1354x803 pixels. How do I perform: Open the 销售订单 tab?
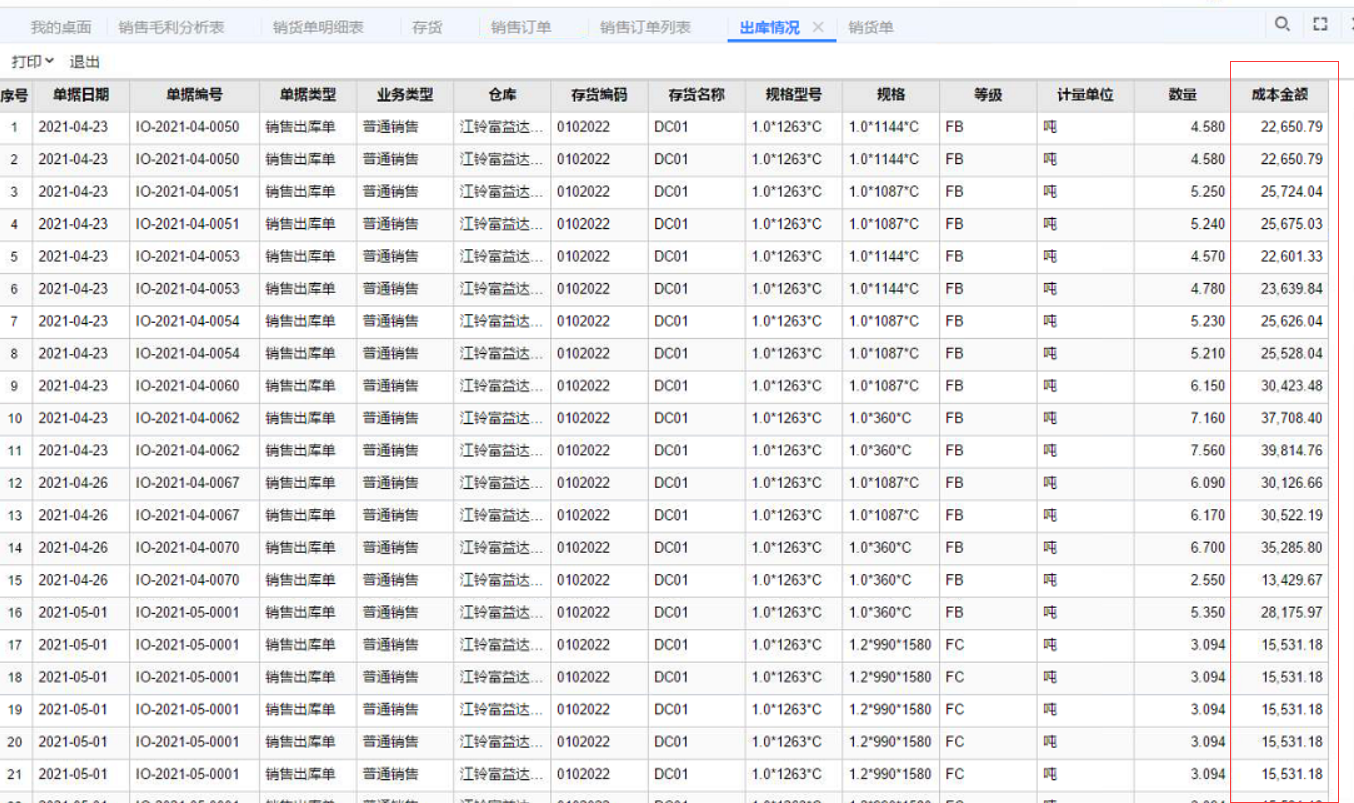[x=521, y=28]
